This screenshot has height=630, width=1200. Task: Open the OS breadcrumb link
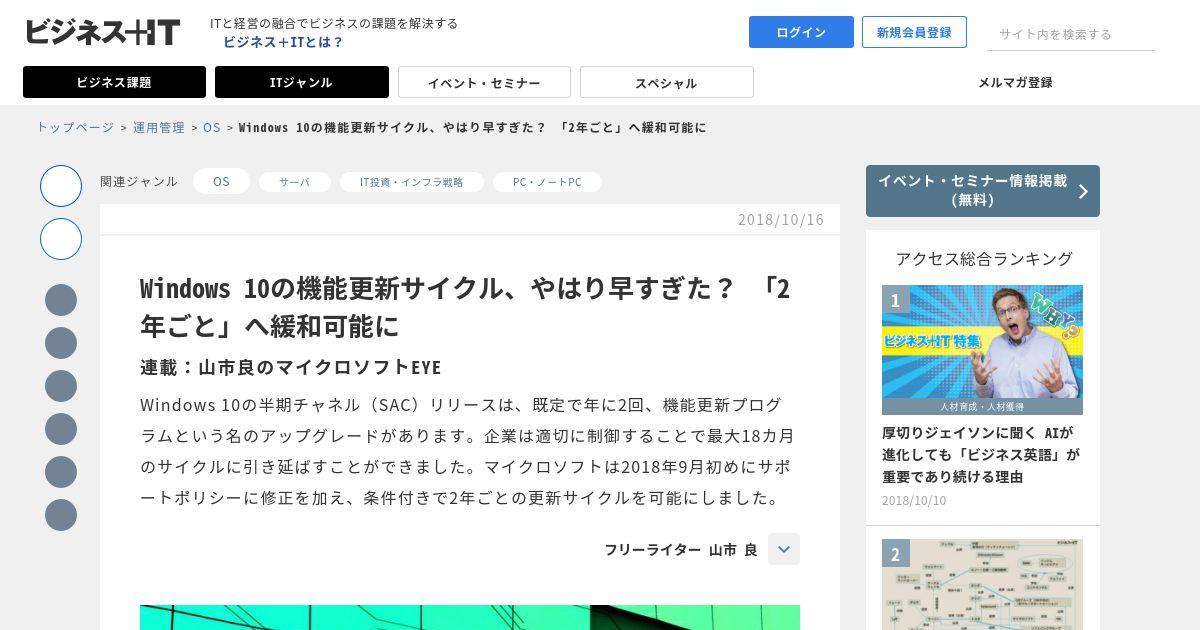click(212, 127)
